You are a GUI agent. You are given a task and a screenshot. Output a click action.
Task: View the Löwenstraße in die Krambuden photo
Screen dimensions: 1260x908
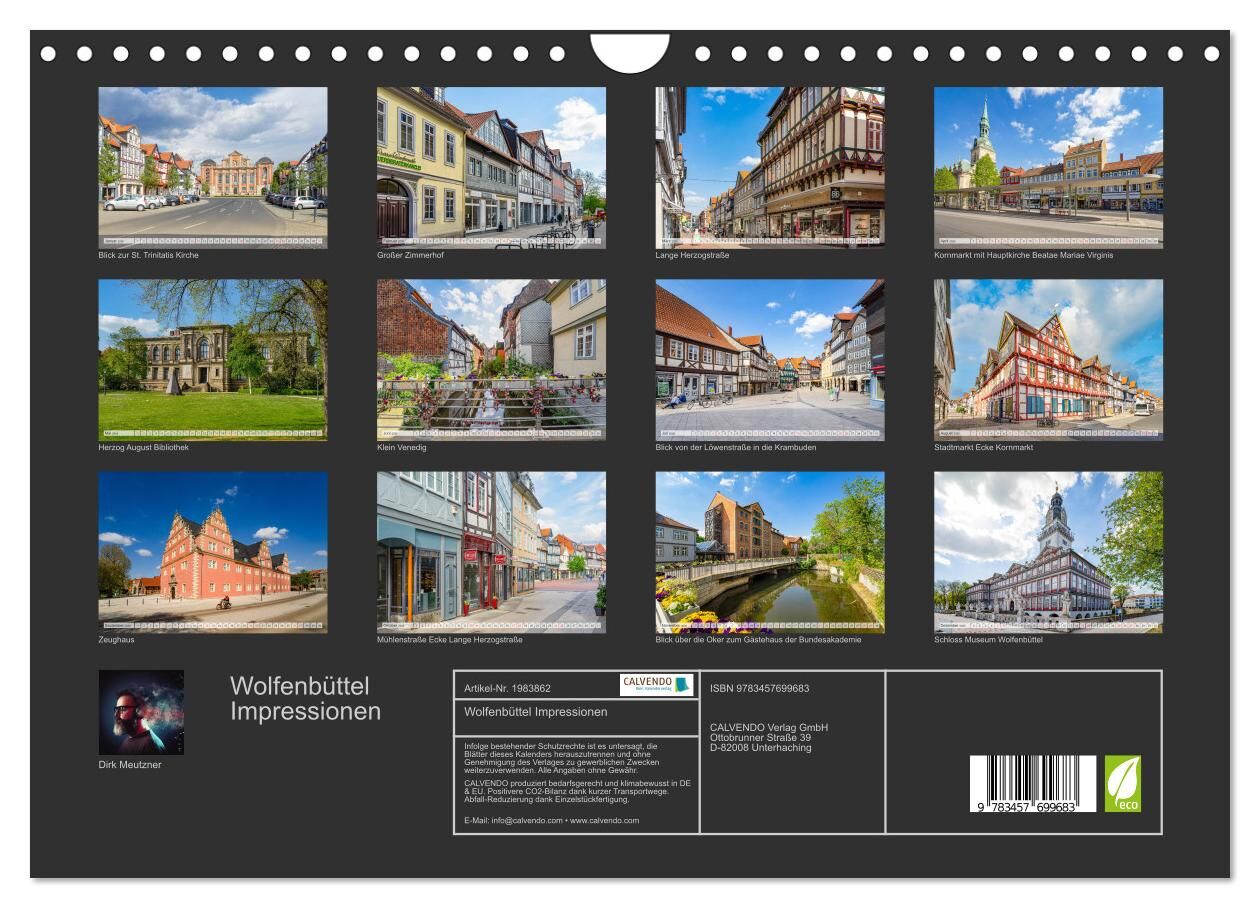[x=769, y=359]
